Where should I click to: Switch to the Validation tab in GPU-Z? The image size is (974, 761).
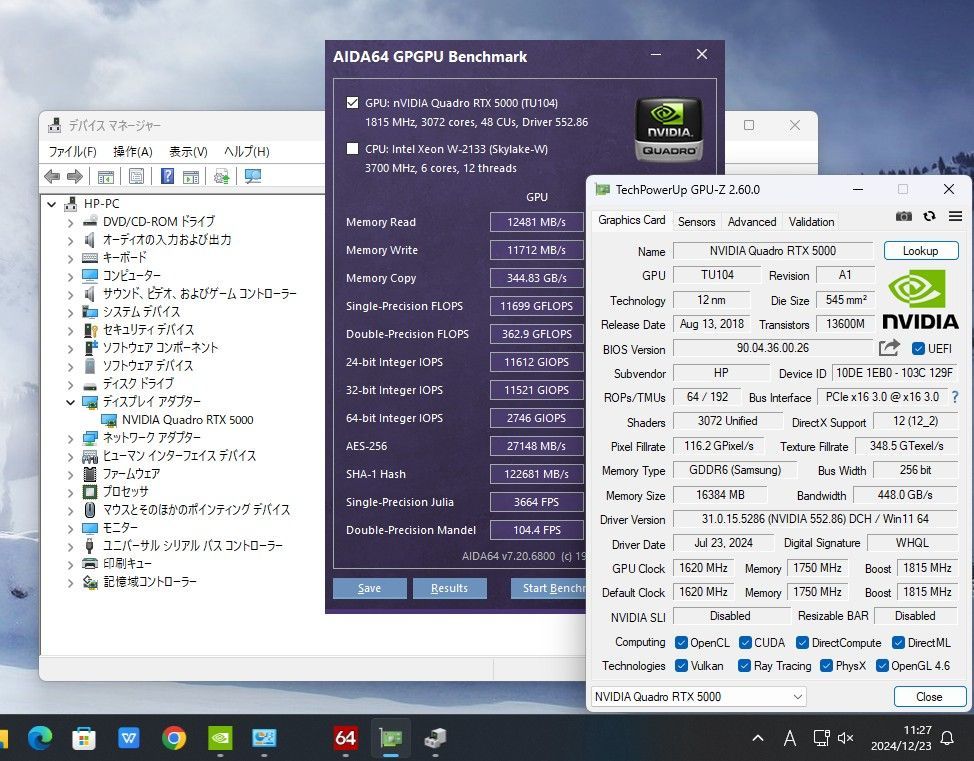(x=811, y=222)
